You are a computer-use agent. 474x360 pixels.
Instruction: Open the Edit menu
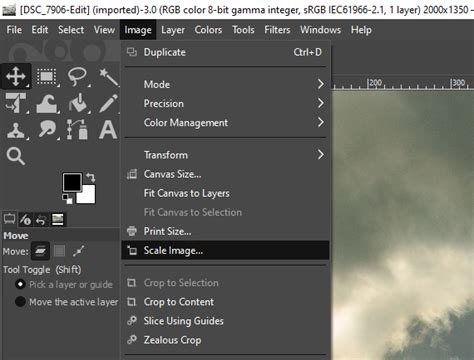pyautogui.click(x=40, y=30)
